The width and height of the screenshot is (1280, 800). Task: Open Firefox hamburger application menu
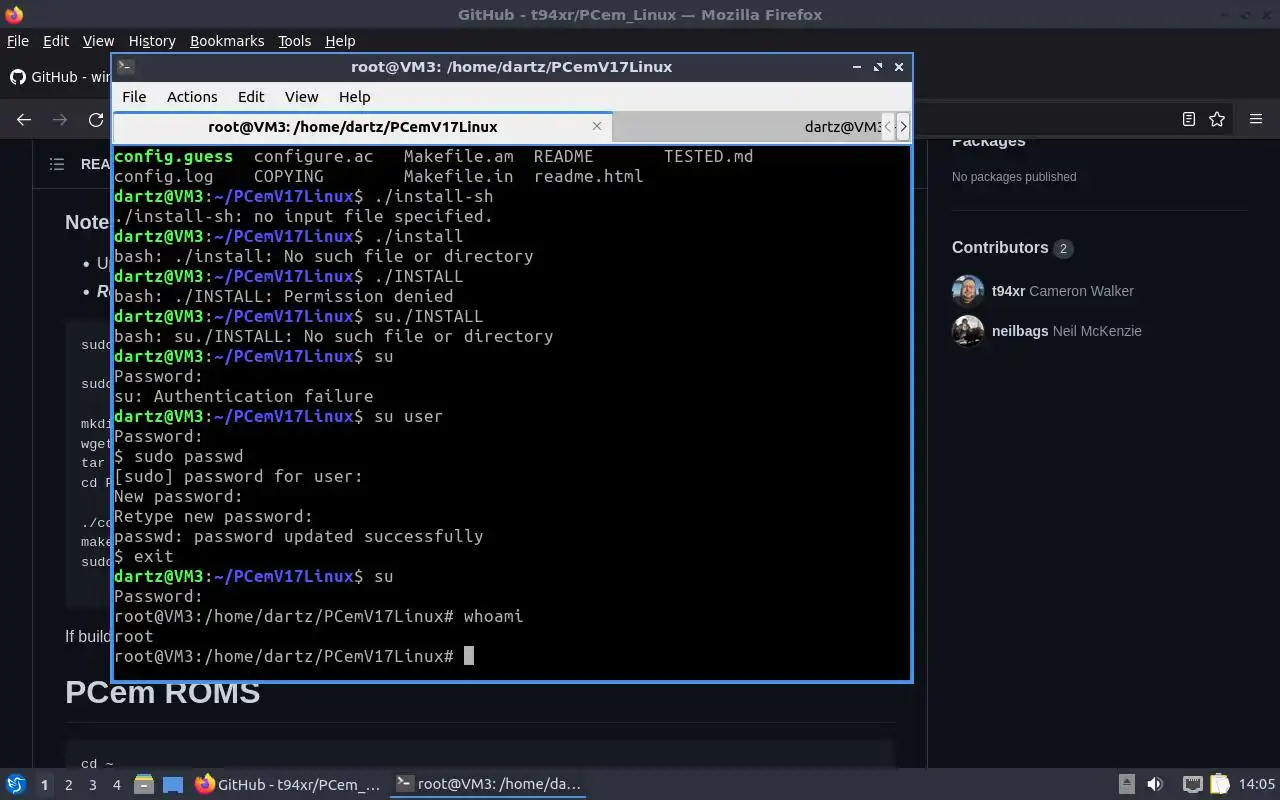click(1256, 119)
